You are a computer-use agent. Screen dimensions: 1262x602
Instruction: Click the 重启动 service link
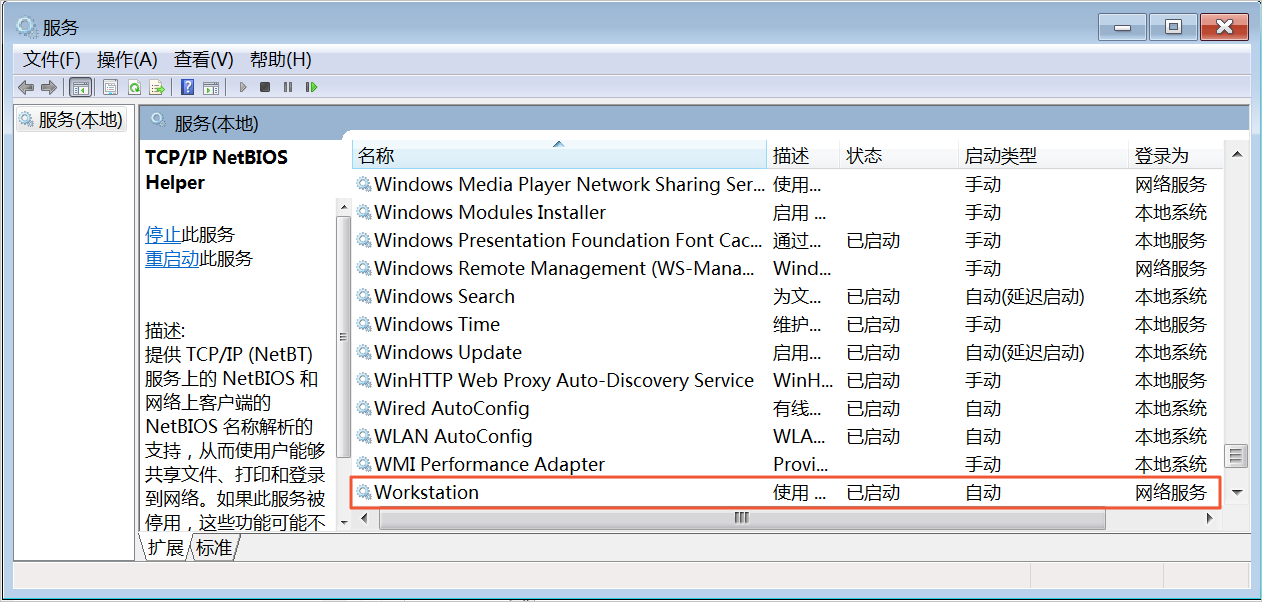coord(172,259)
